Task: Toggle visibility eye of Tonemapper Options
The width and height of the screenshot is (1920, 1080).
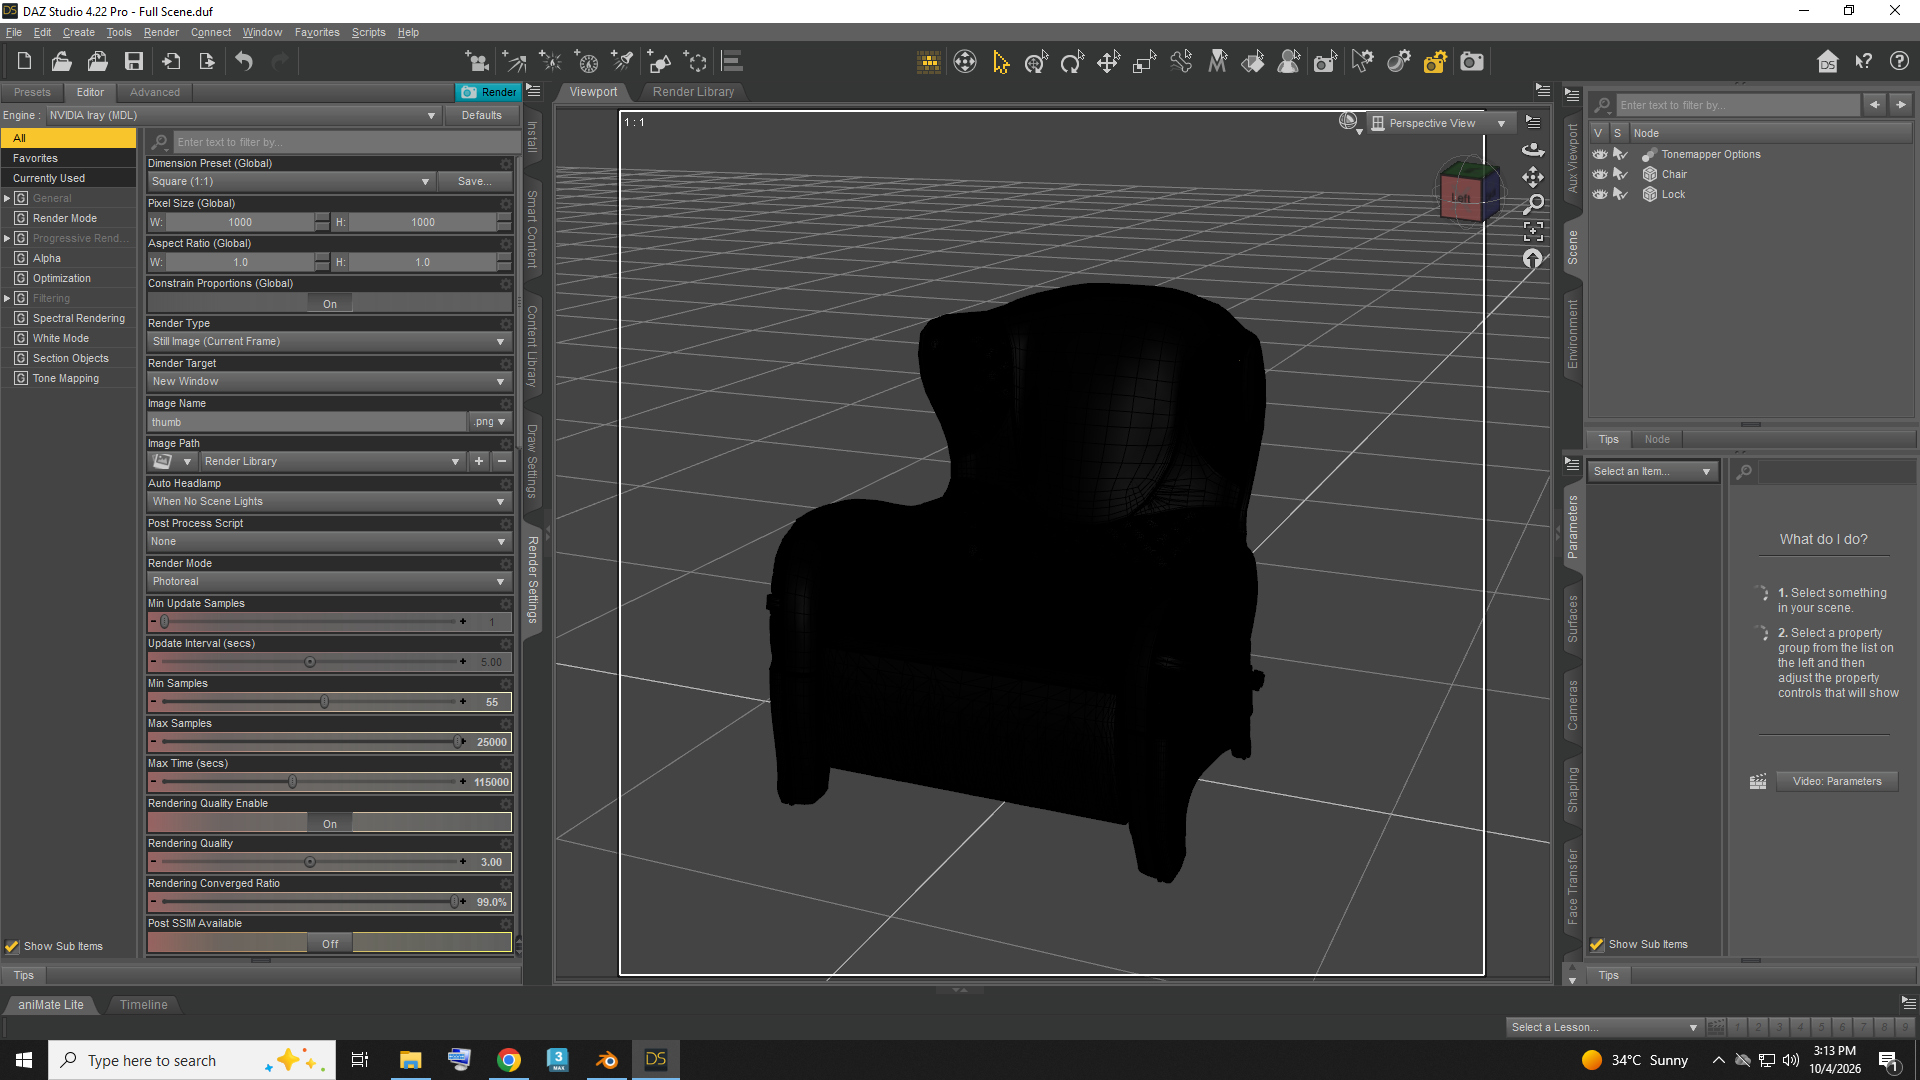Action: [x=1600, y=154]
